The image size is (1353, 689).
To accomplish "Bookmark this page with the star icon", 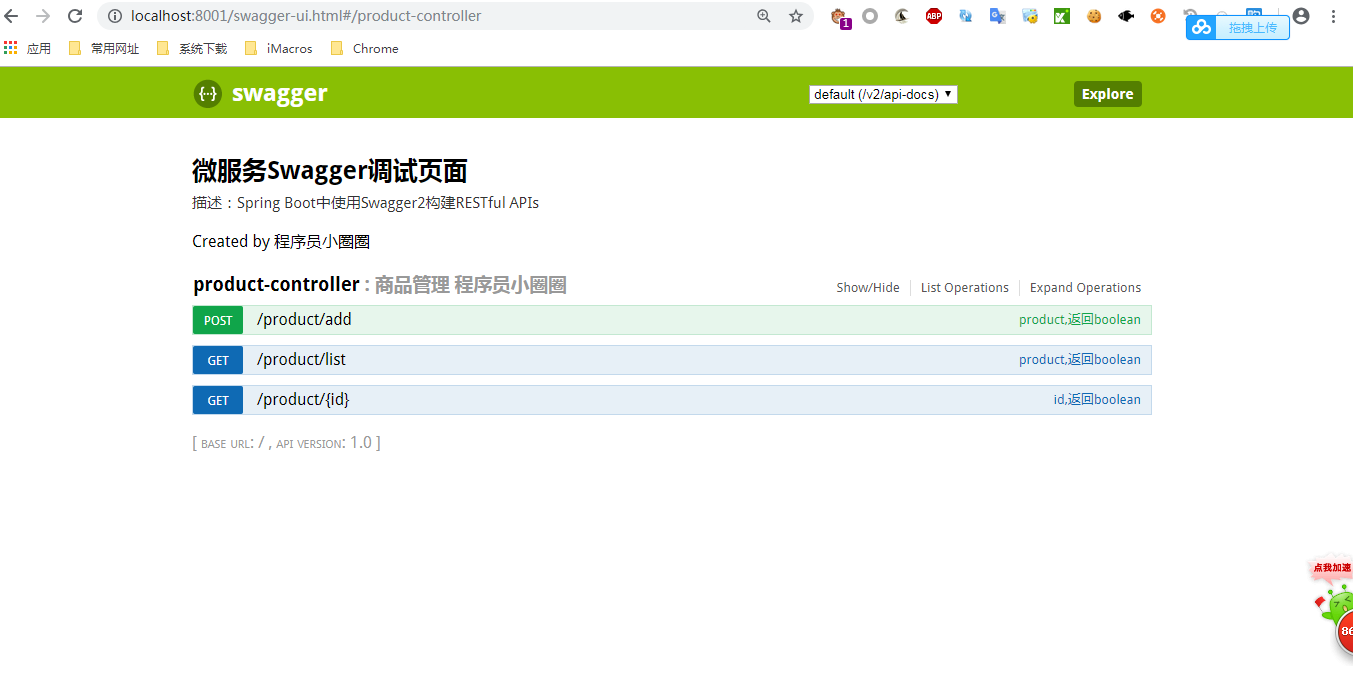I will coord(796,16).
